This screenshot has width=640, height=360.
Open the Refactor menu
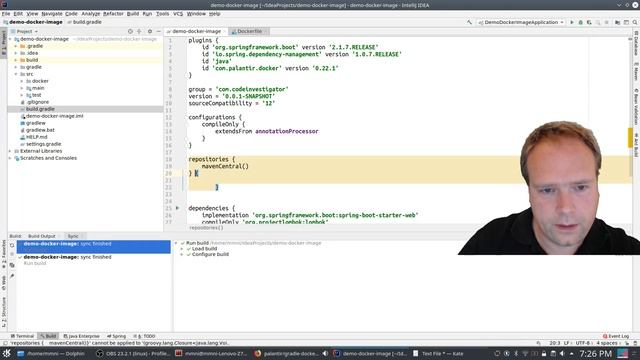113,13
